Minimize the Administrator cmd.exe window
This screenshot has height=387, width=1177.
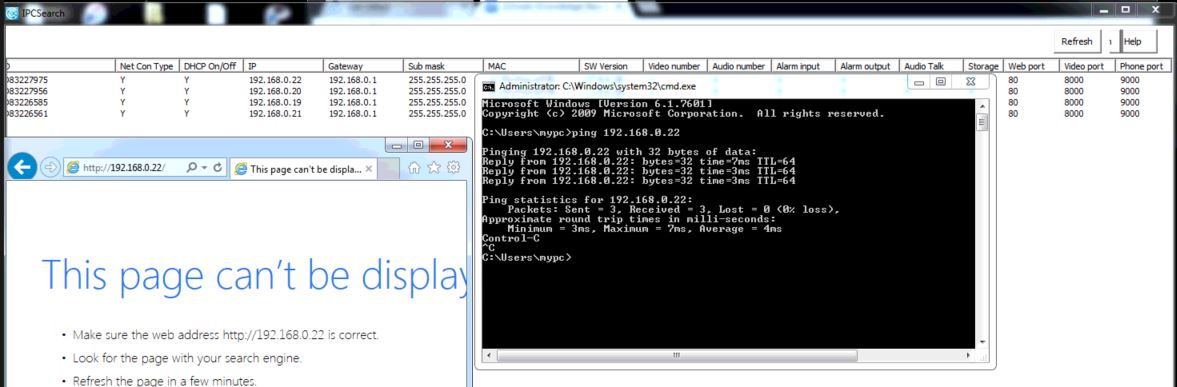tap(919, 81)
